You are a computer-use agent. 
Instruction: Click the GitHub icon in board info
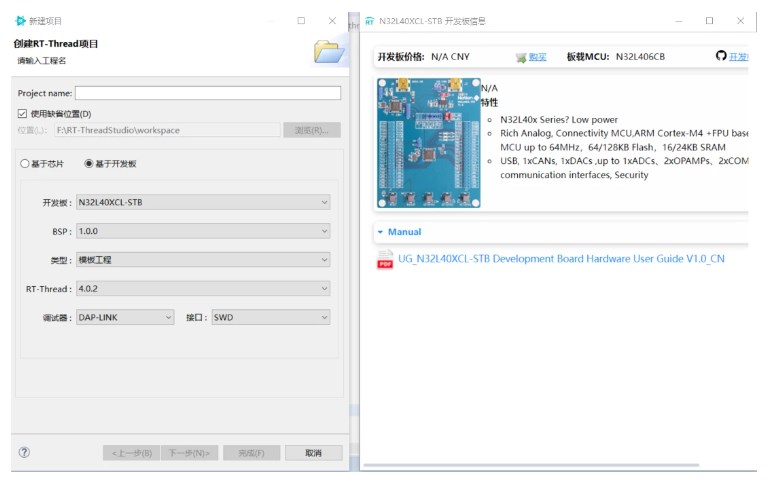pos(721,56)
